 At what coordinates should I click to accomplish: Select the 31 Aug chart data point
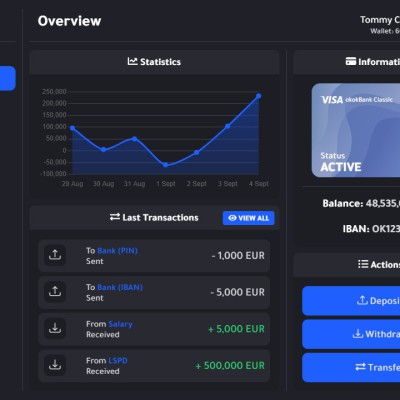[x=134, y=139]
